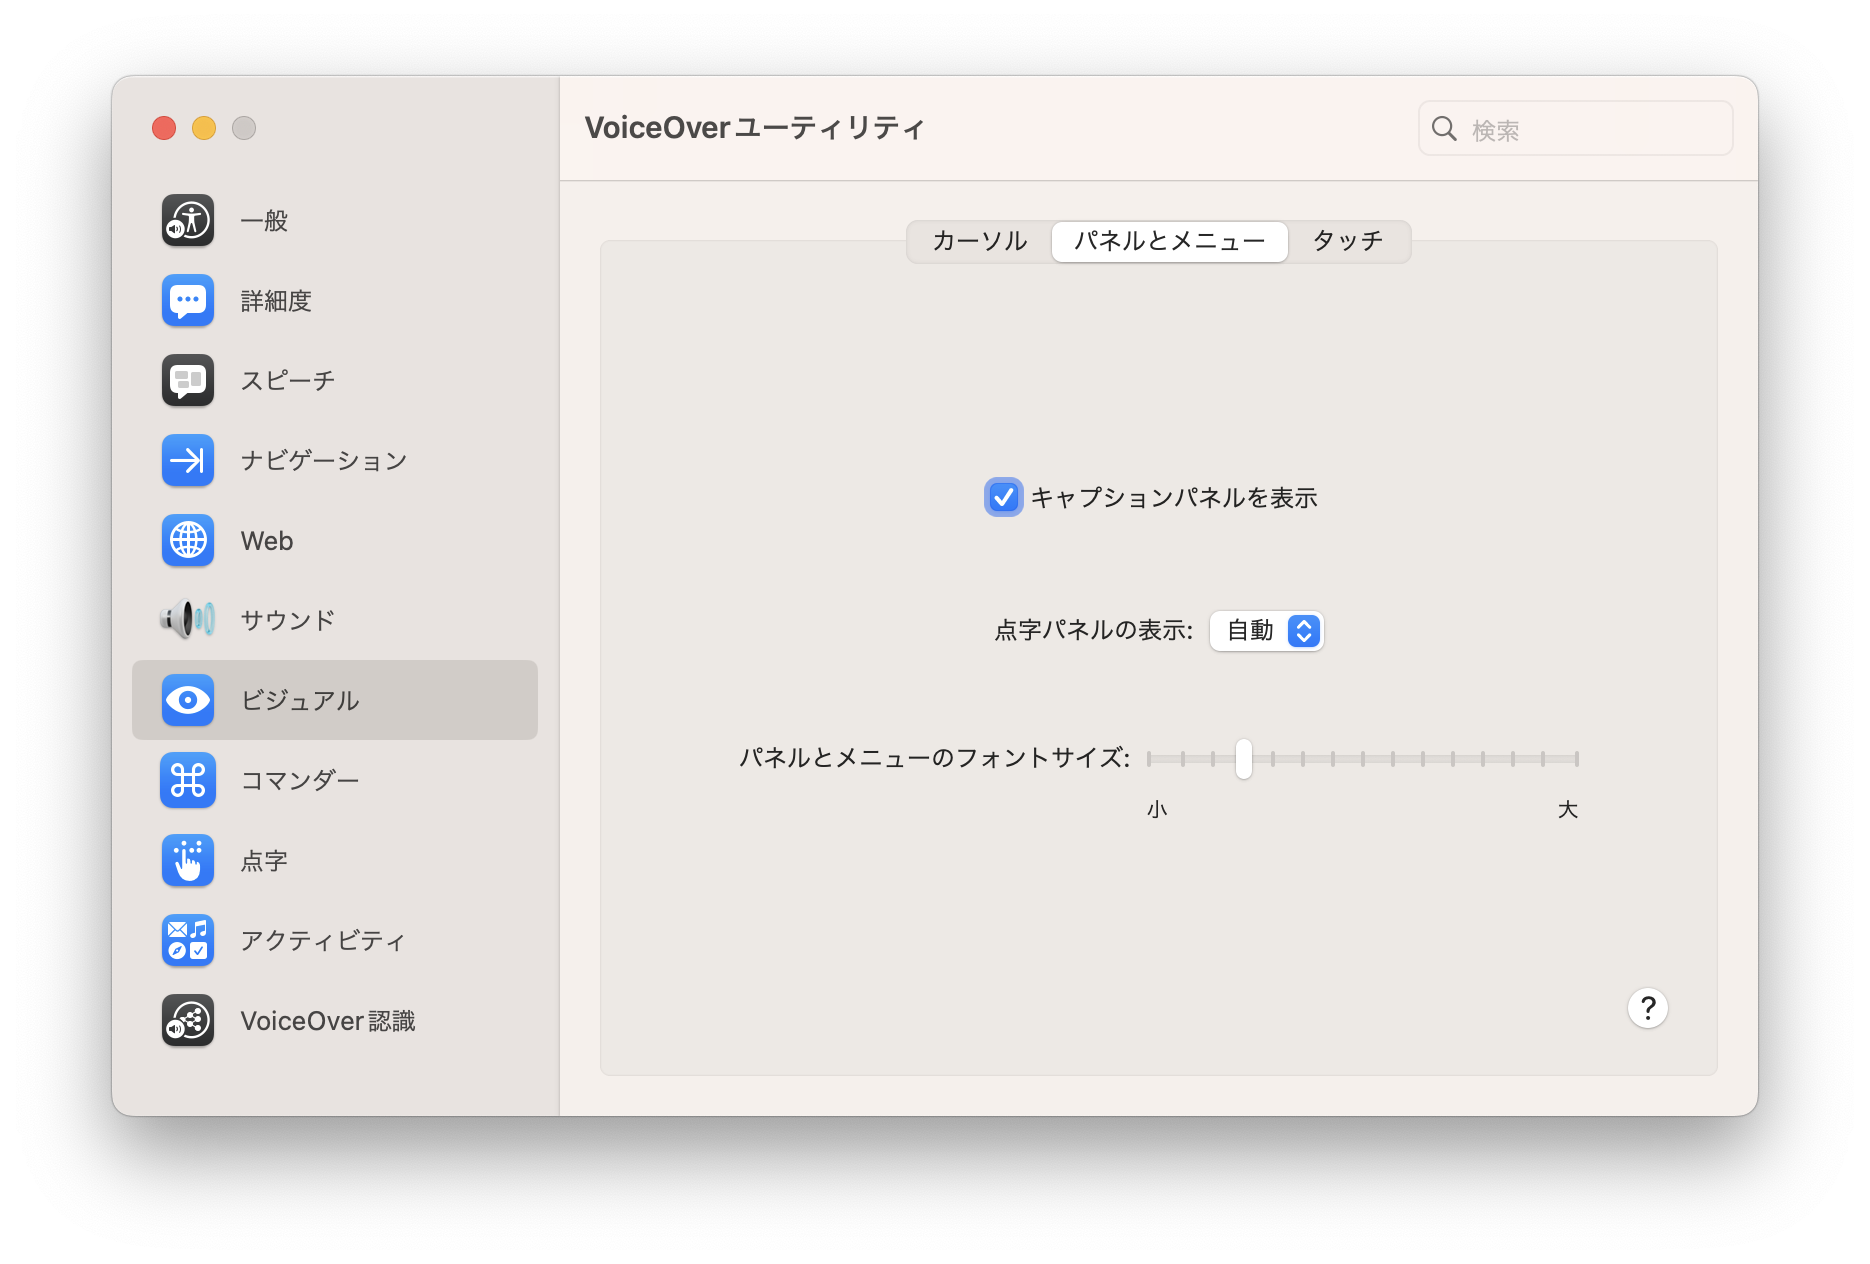Select the 詳細度 (Verbosity) sidebar icon
Viewport: 1870px width, 1264px height.
(x=187, y=301)
